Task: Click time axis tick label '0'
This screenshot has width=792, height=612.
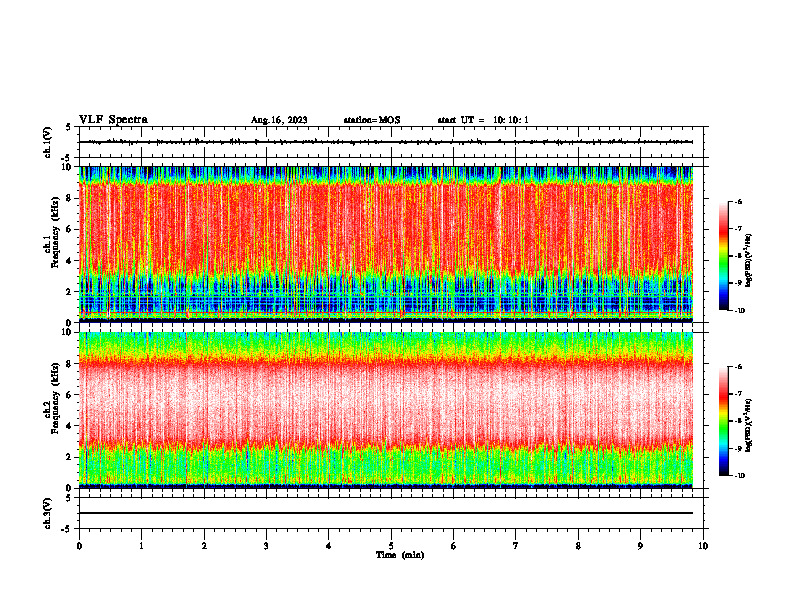Action: 79,546
